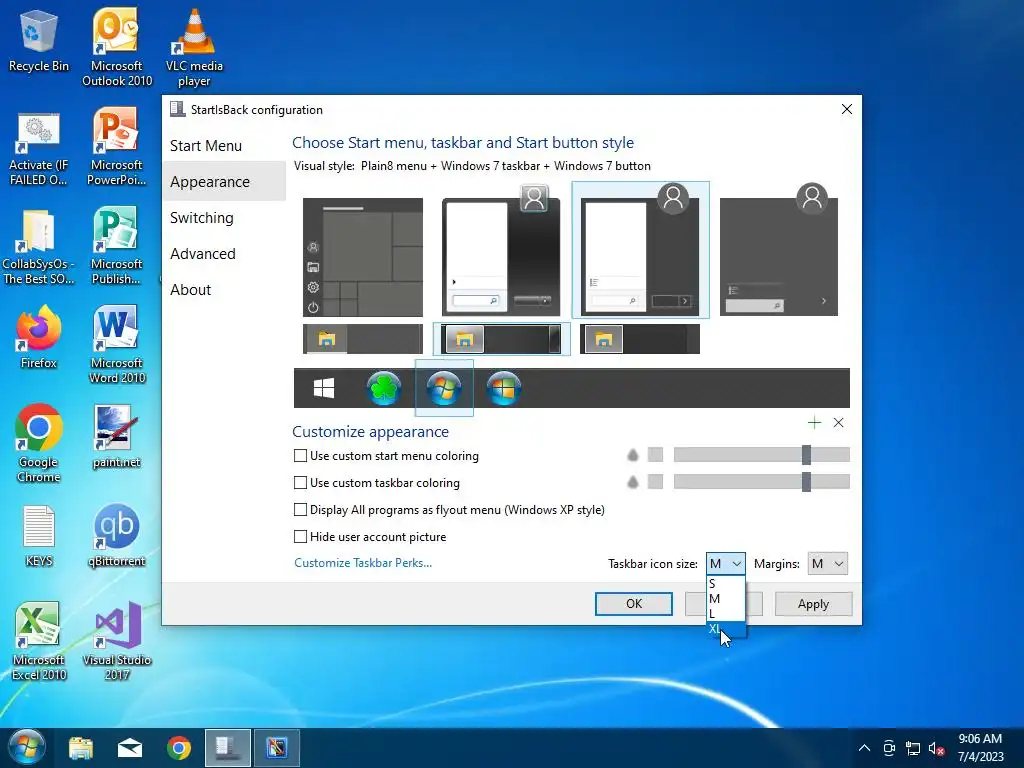Open Recycle Bin on desktop
The height and width of the screenshot is (768, 1024).
pyautogui.click(x=39, y=41)
